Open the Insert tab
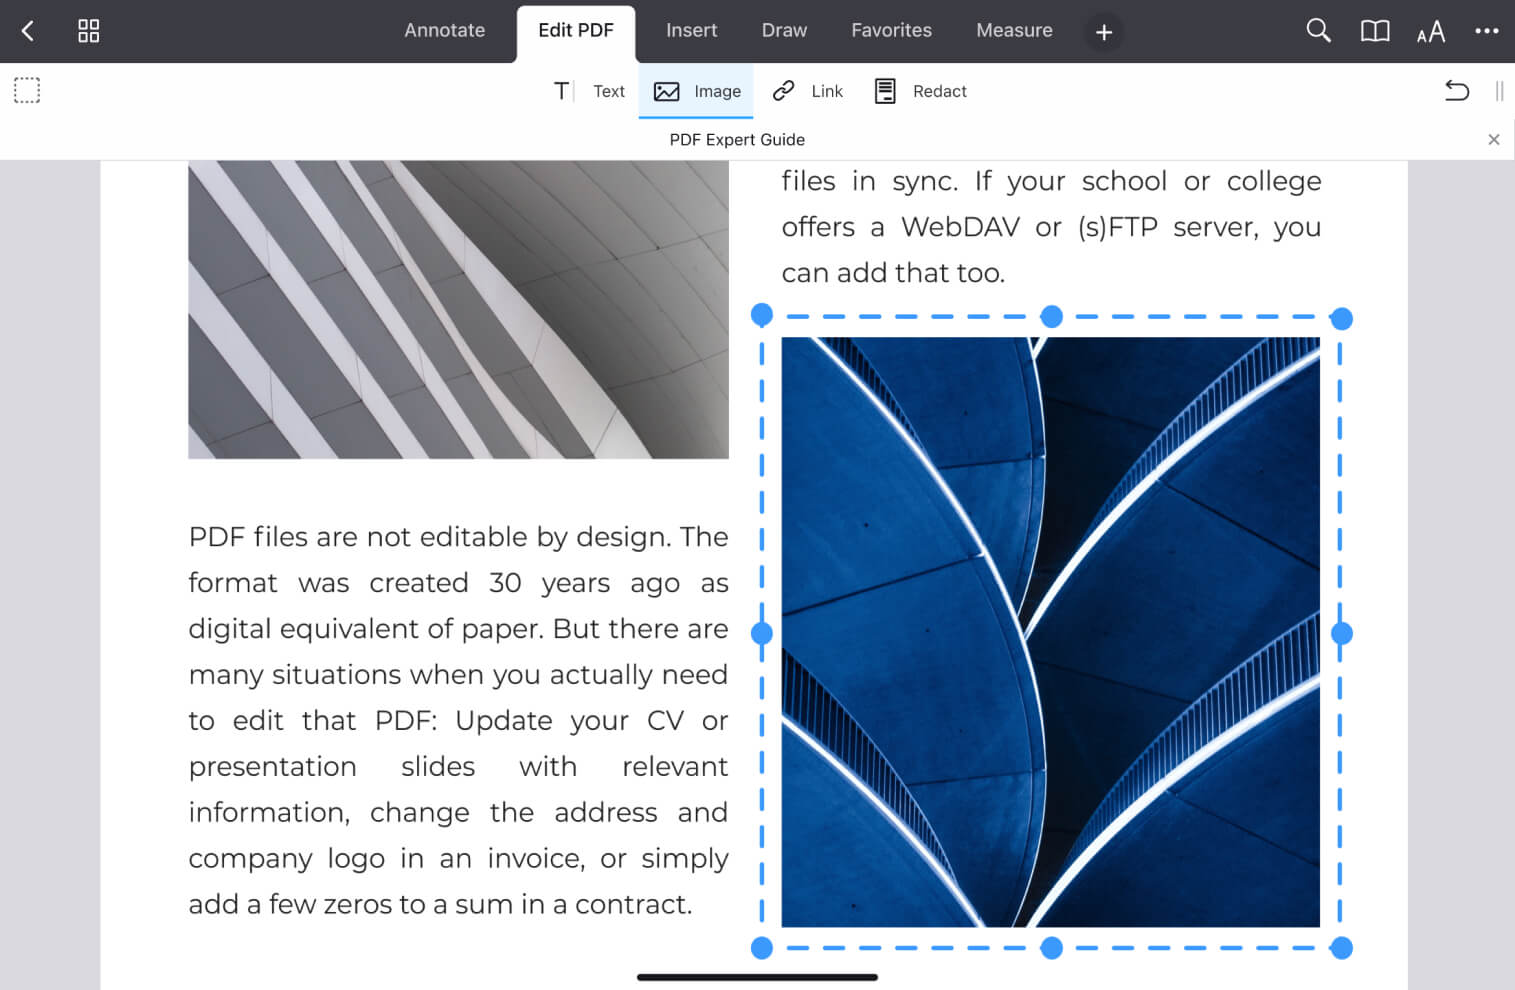1515x990 pixels. coord(691,31)
